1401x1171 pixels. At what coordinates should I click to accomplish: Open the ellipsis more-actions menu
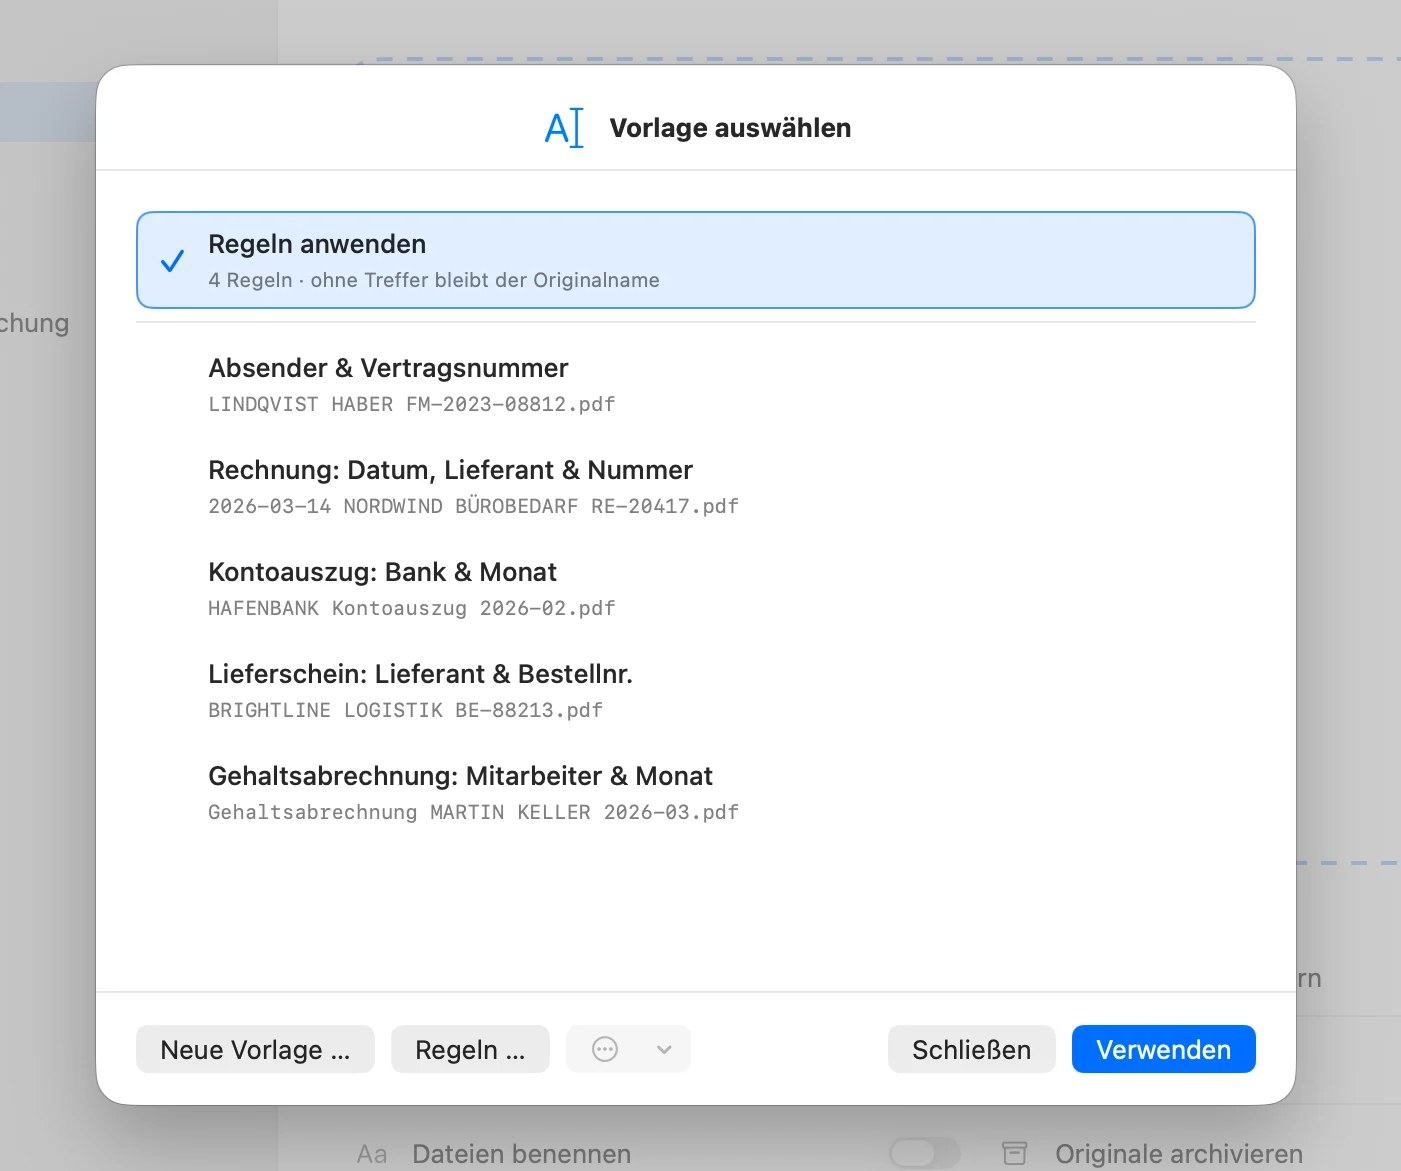pos(628,1049)
